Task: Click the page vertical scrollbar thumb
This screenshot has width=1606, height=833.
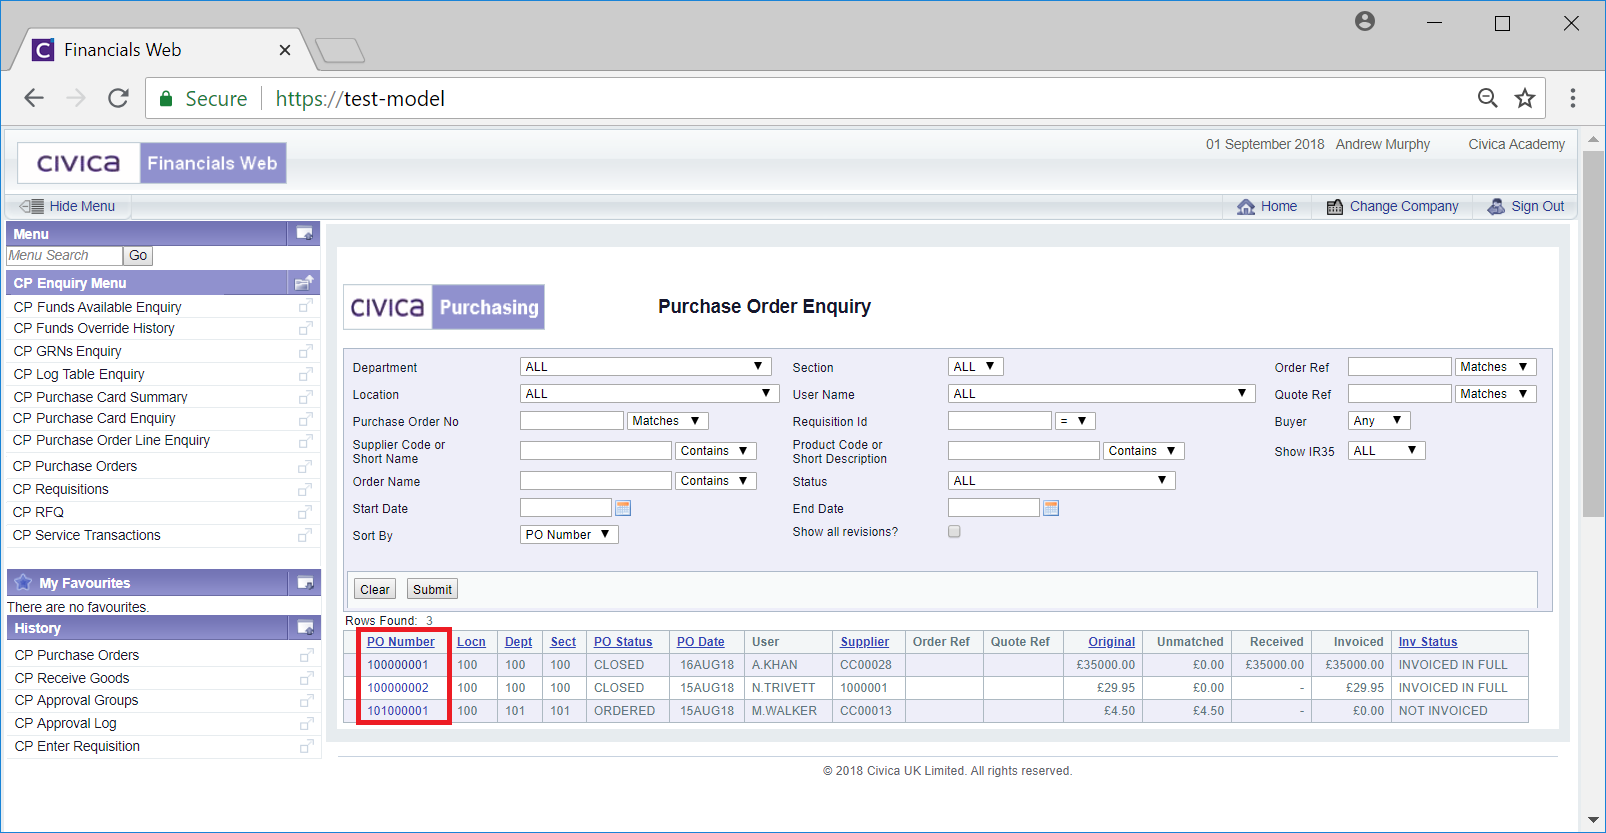Action: pyautogui.click(x=1593, y=333)
